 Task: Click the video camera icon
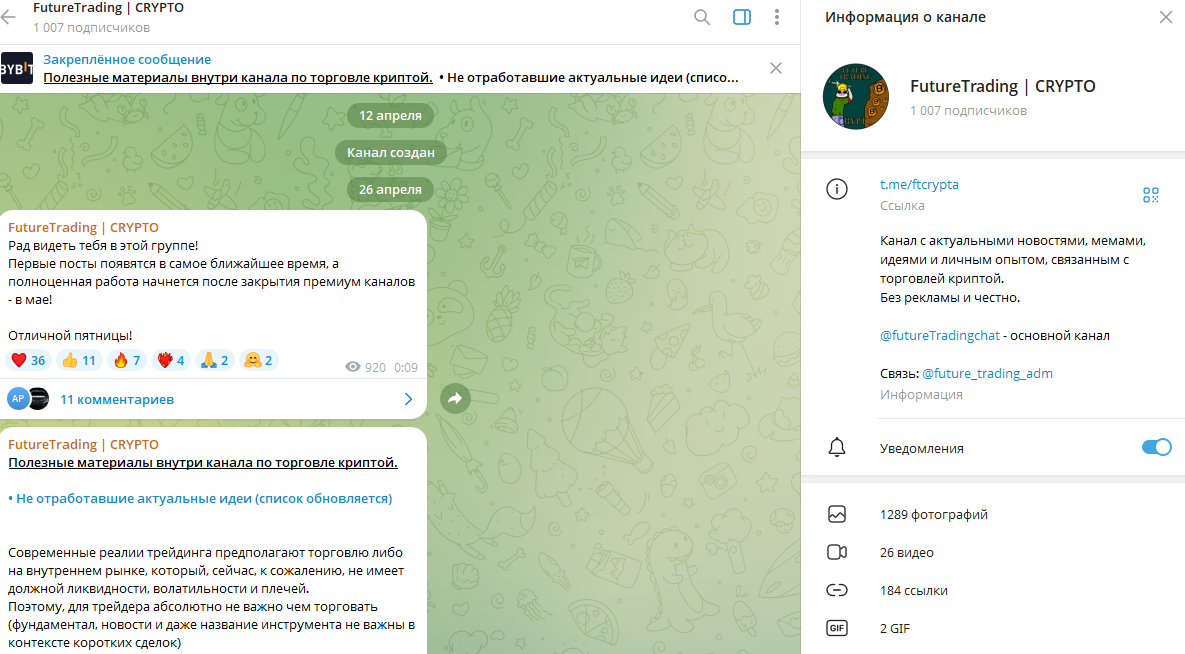(837, 552)
